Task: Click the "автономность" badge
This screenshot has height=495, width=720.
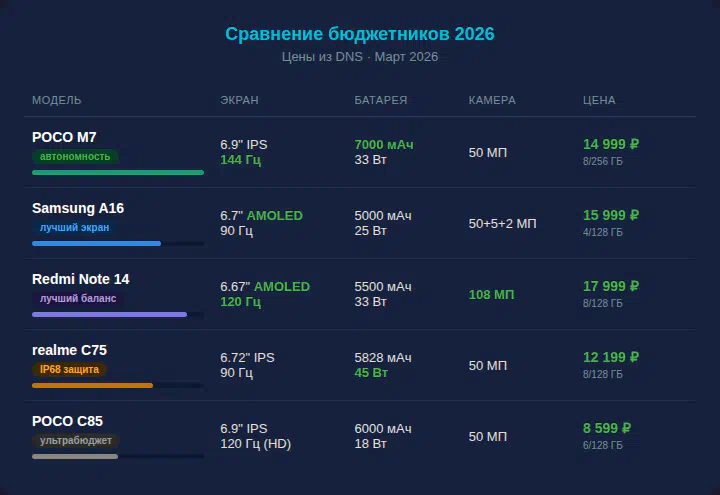Action: [x=75, y=157]
